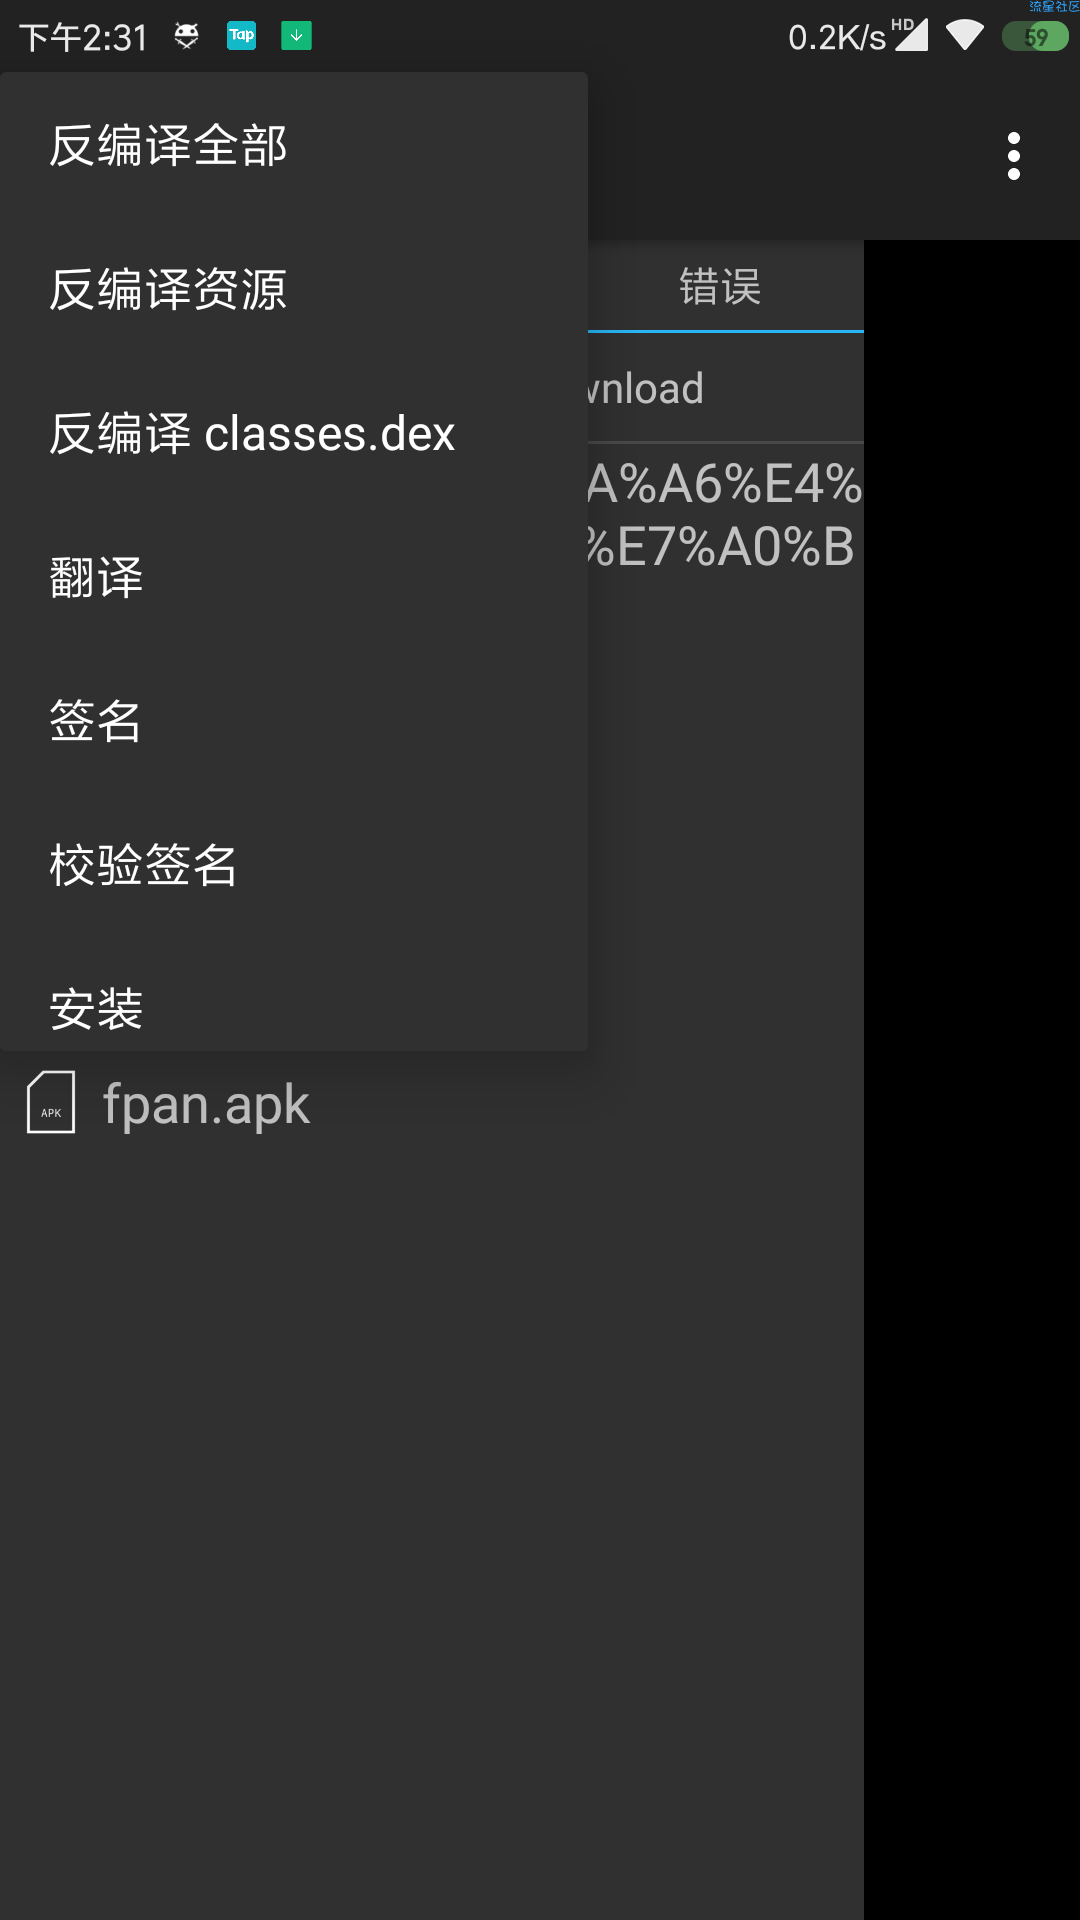Tap the cat face notification icon
The width and height of the screenshot is (1080, 1920).
[x=186, y=36]
